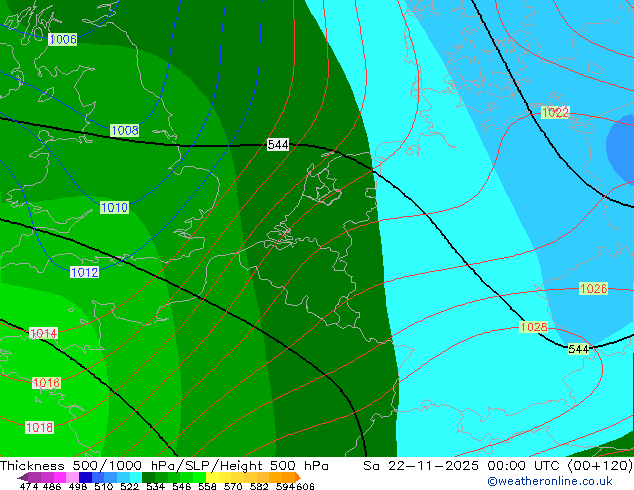This screenshot has width=634, height=490.
Task: Click the 606 legend value
Action: (x=304, y=486)
